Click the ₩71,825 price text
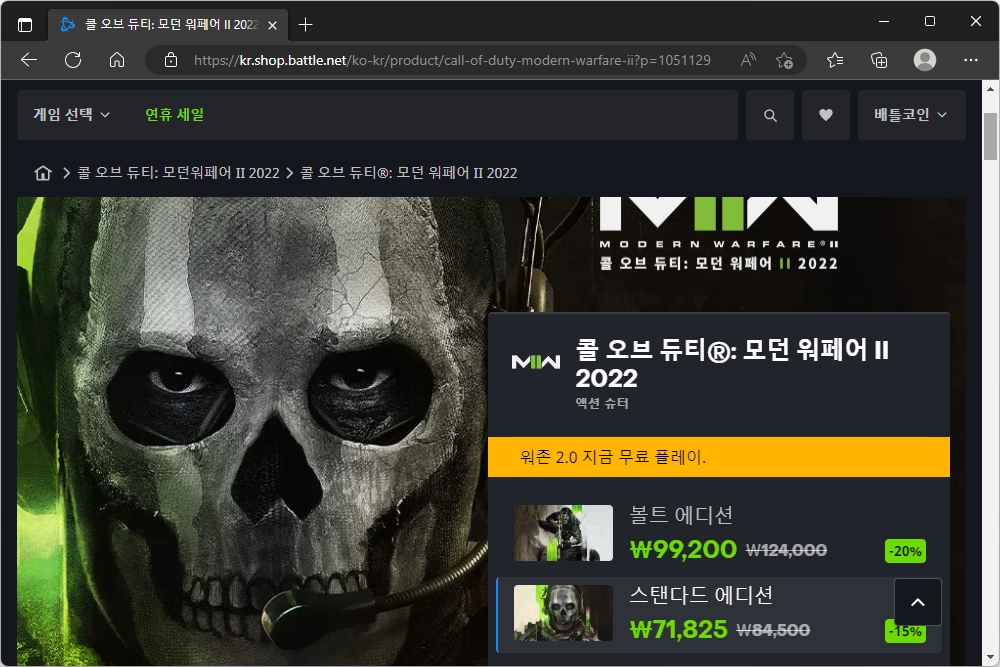This screenshot has height=667, width=1000. tap(679, 629)
